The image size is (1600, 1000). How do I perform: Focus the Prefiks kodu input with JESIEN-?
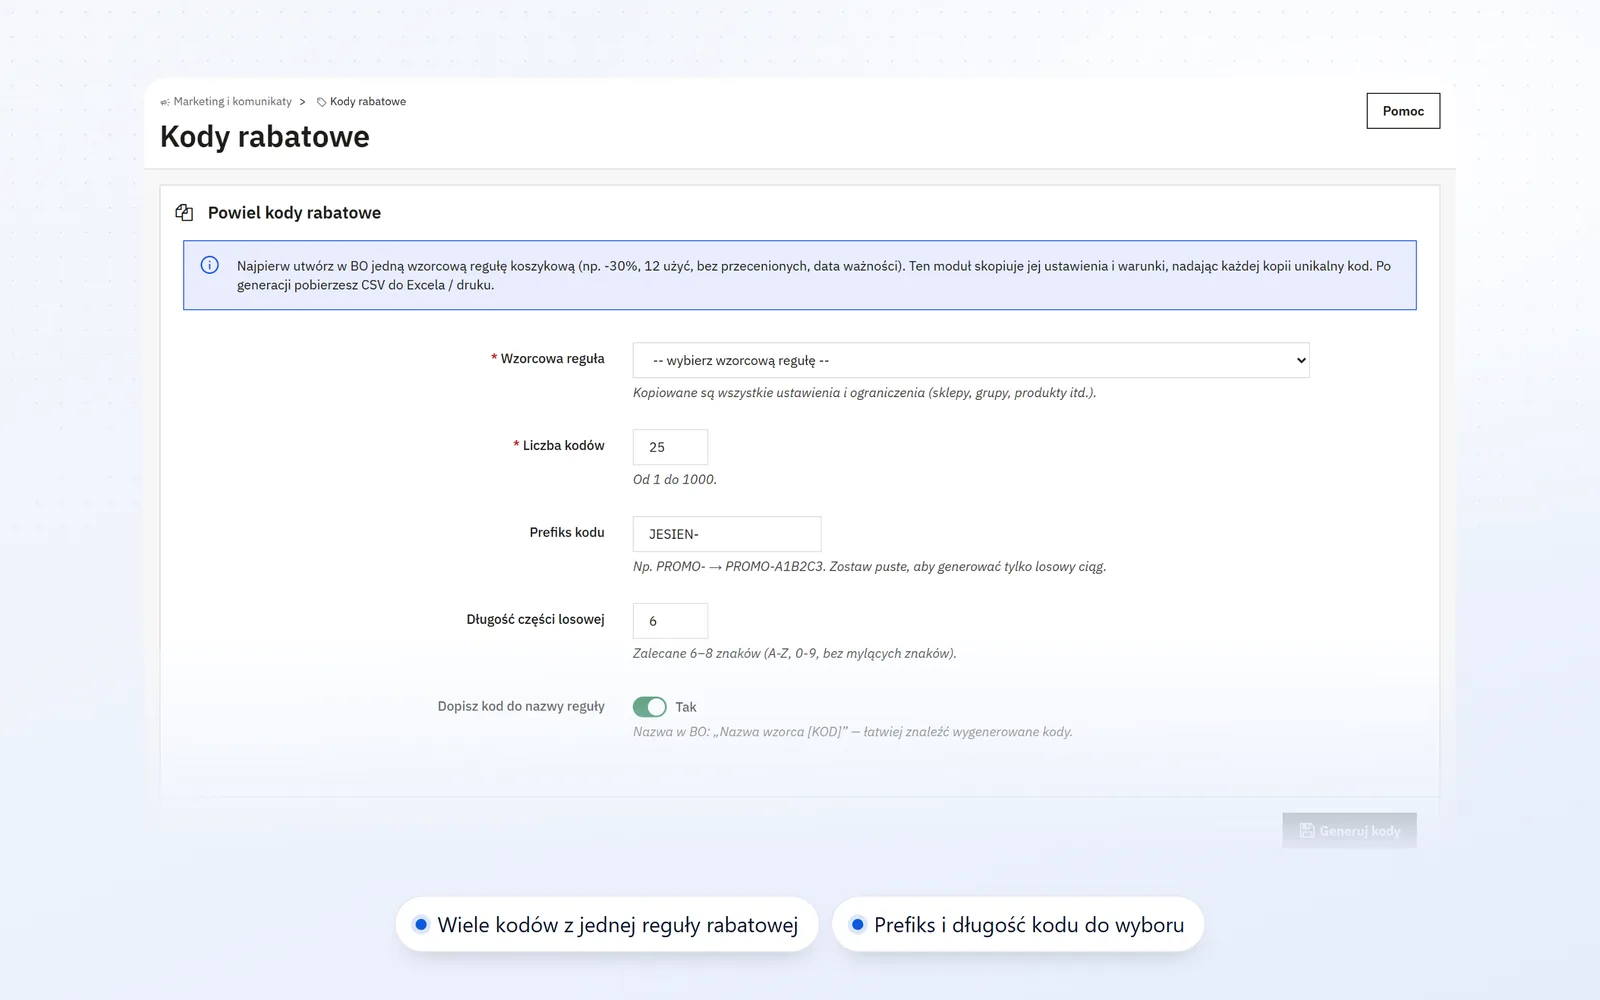(x=727, y=534)
